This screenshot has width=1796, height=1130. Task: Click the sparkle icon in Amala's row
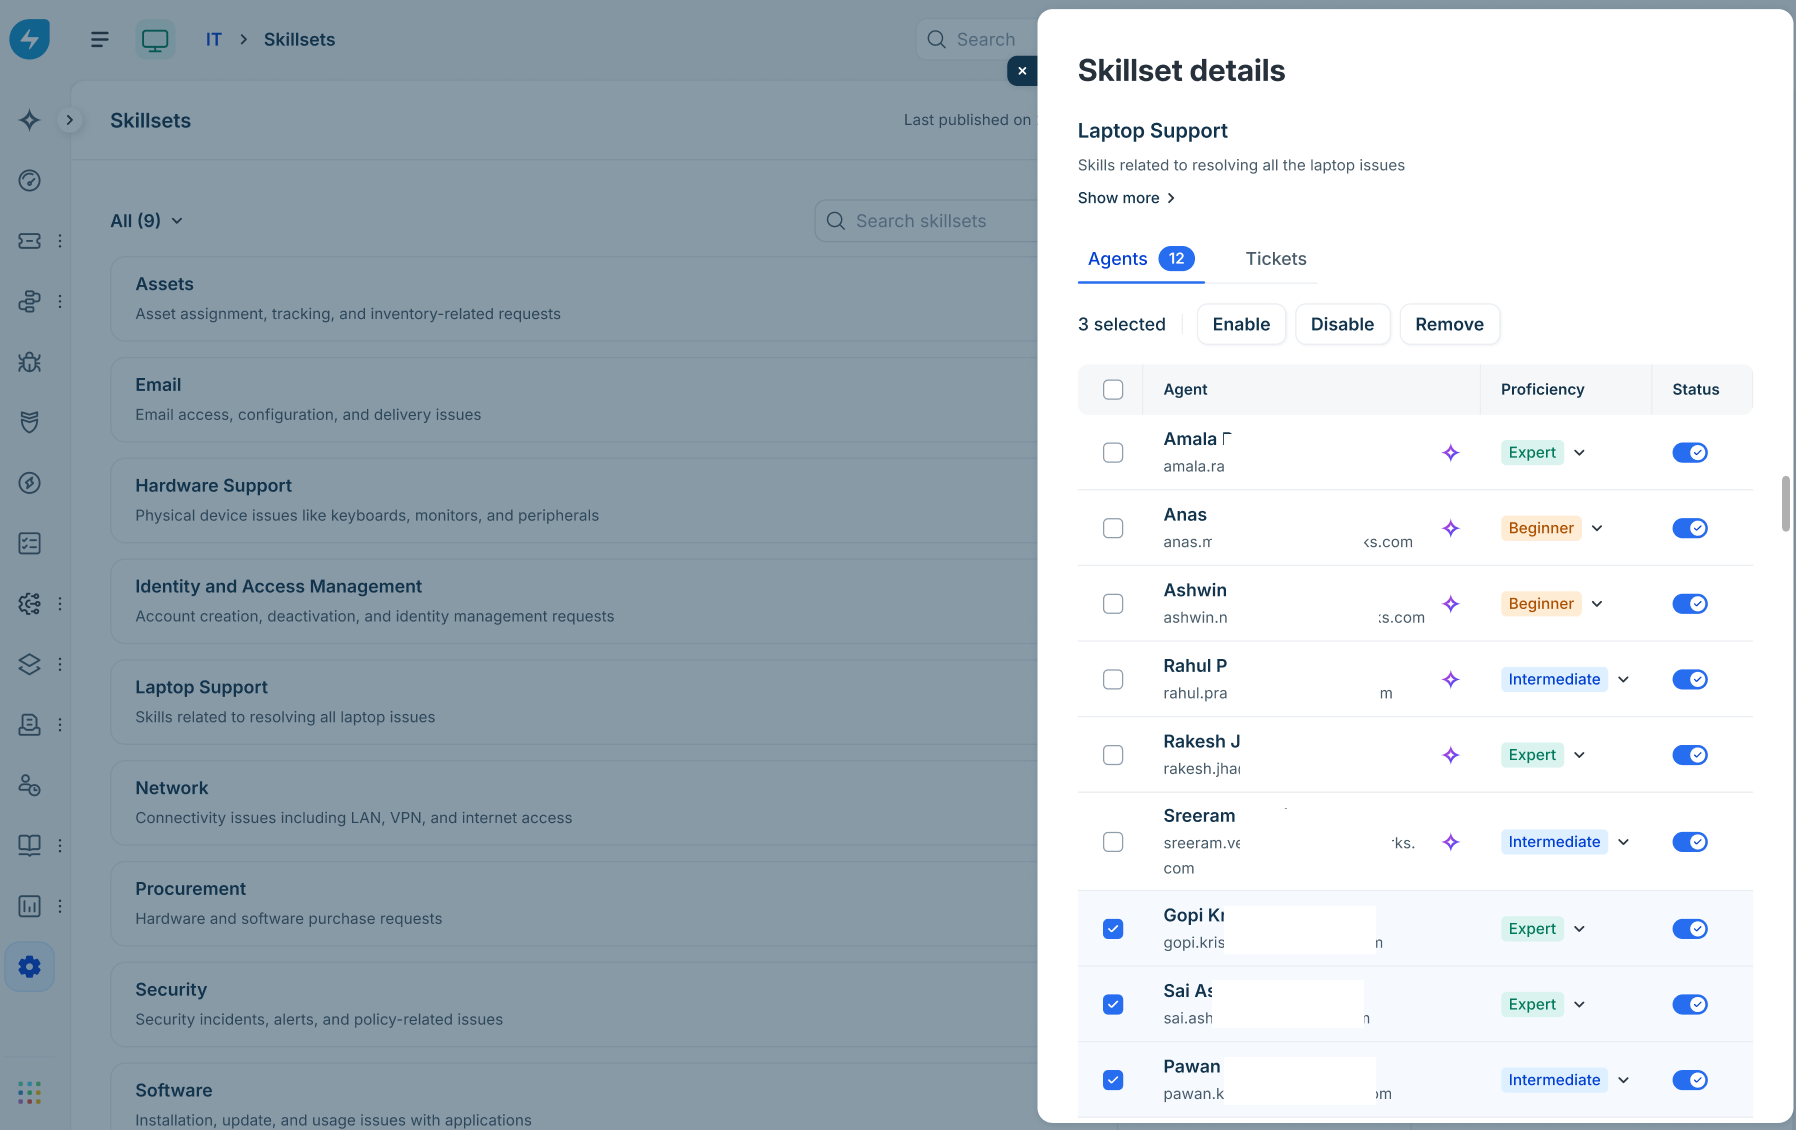click(1451, 453)
